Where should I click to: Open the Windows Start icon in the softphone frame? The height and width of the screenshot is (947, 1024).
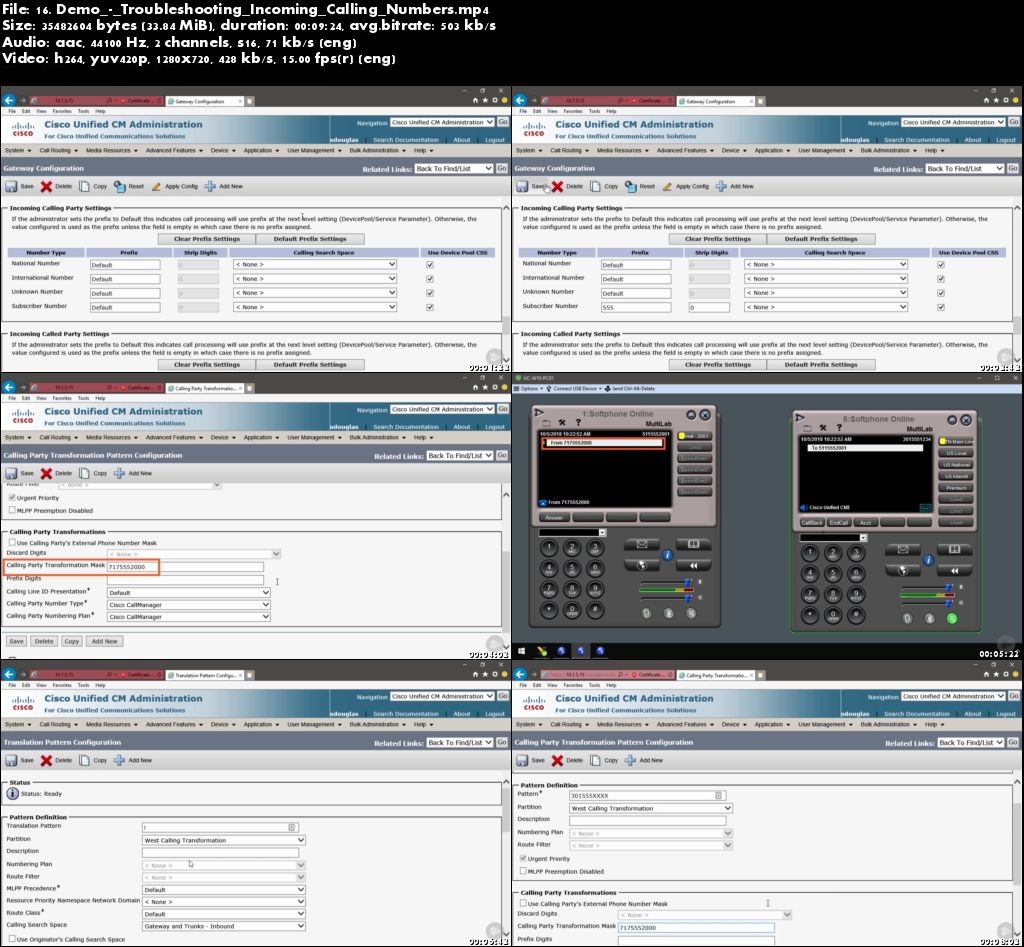[522, 650]
